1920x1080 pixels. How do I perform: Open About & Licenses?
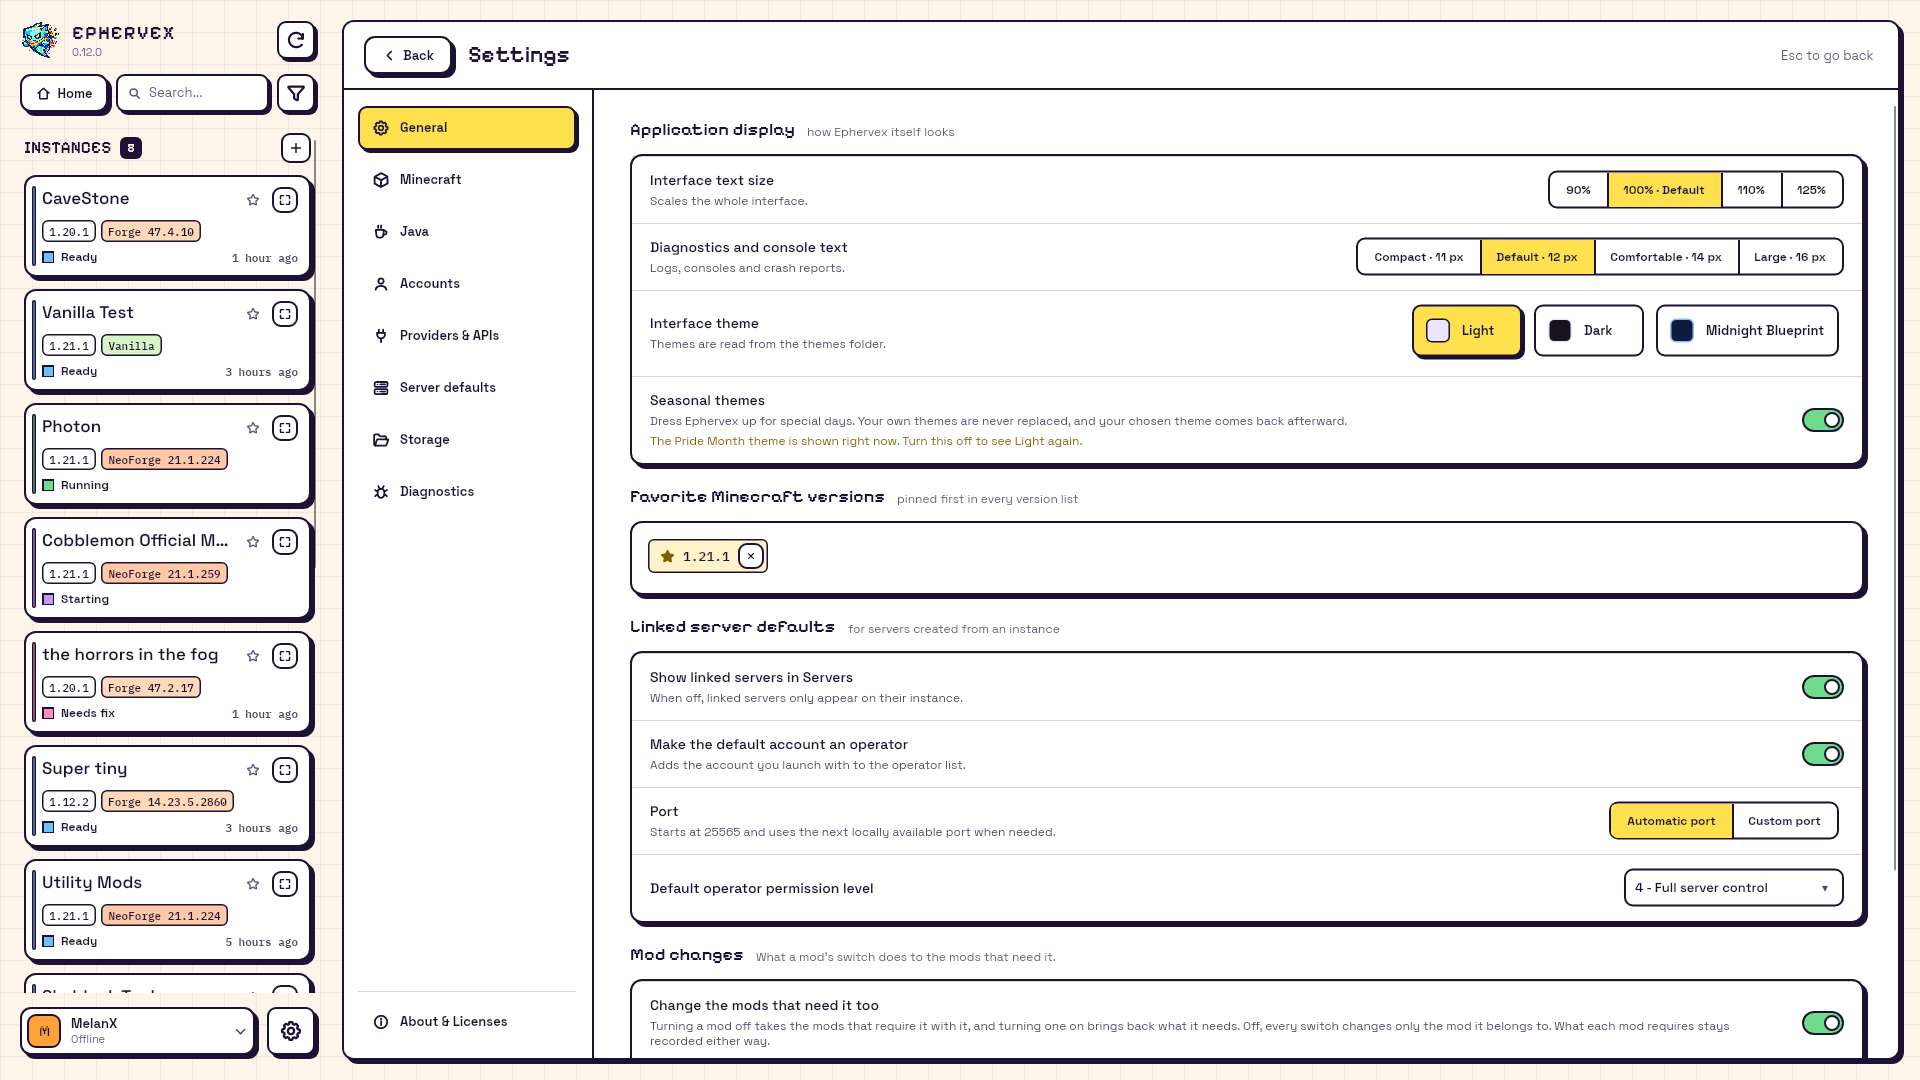pyautogui.click(x=467, y=1022)
